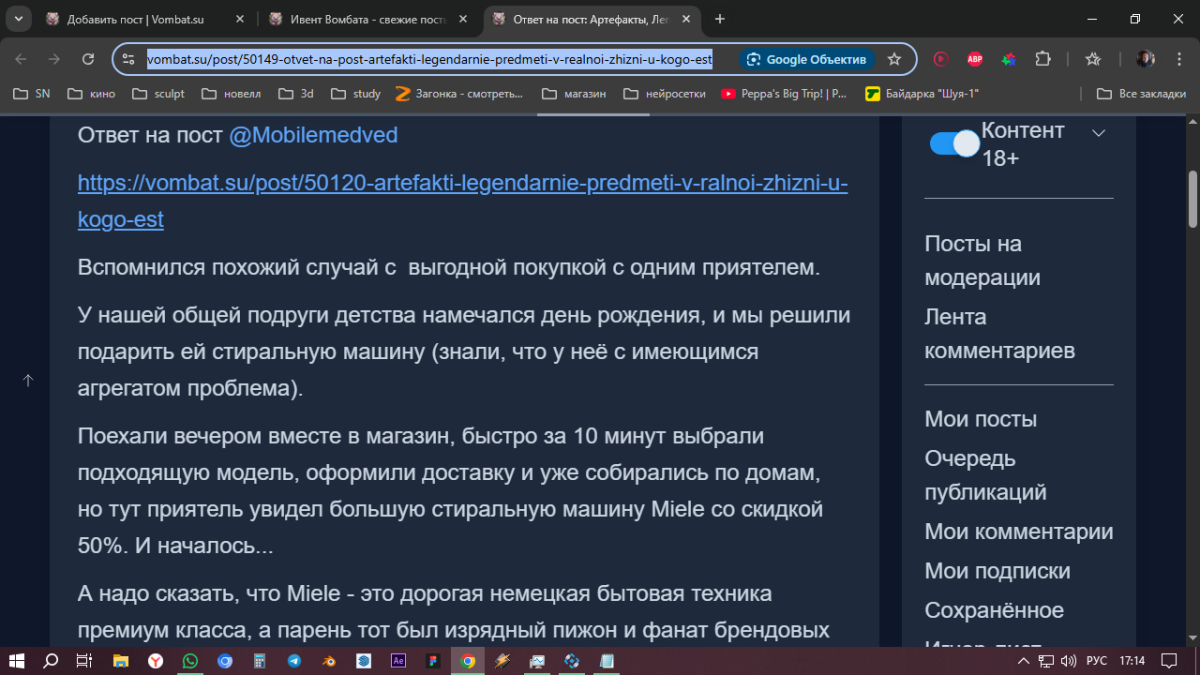Open 'Мои комментарии' in sidebar
The width and height of the screenshot is (1200, 675).
(1019, 532)
